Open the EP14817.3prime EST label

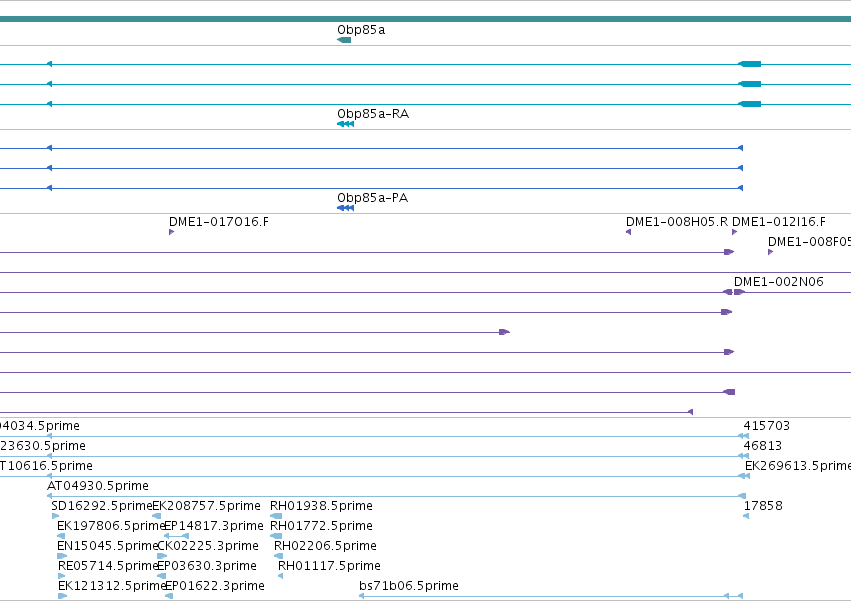[213, 526]
